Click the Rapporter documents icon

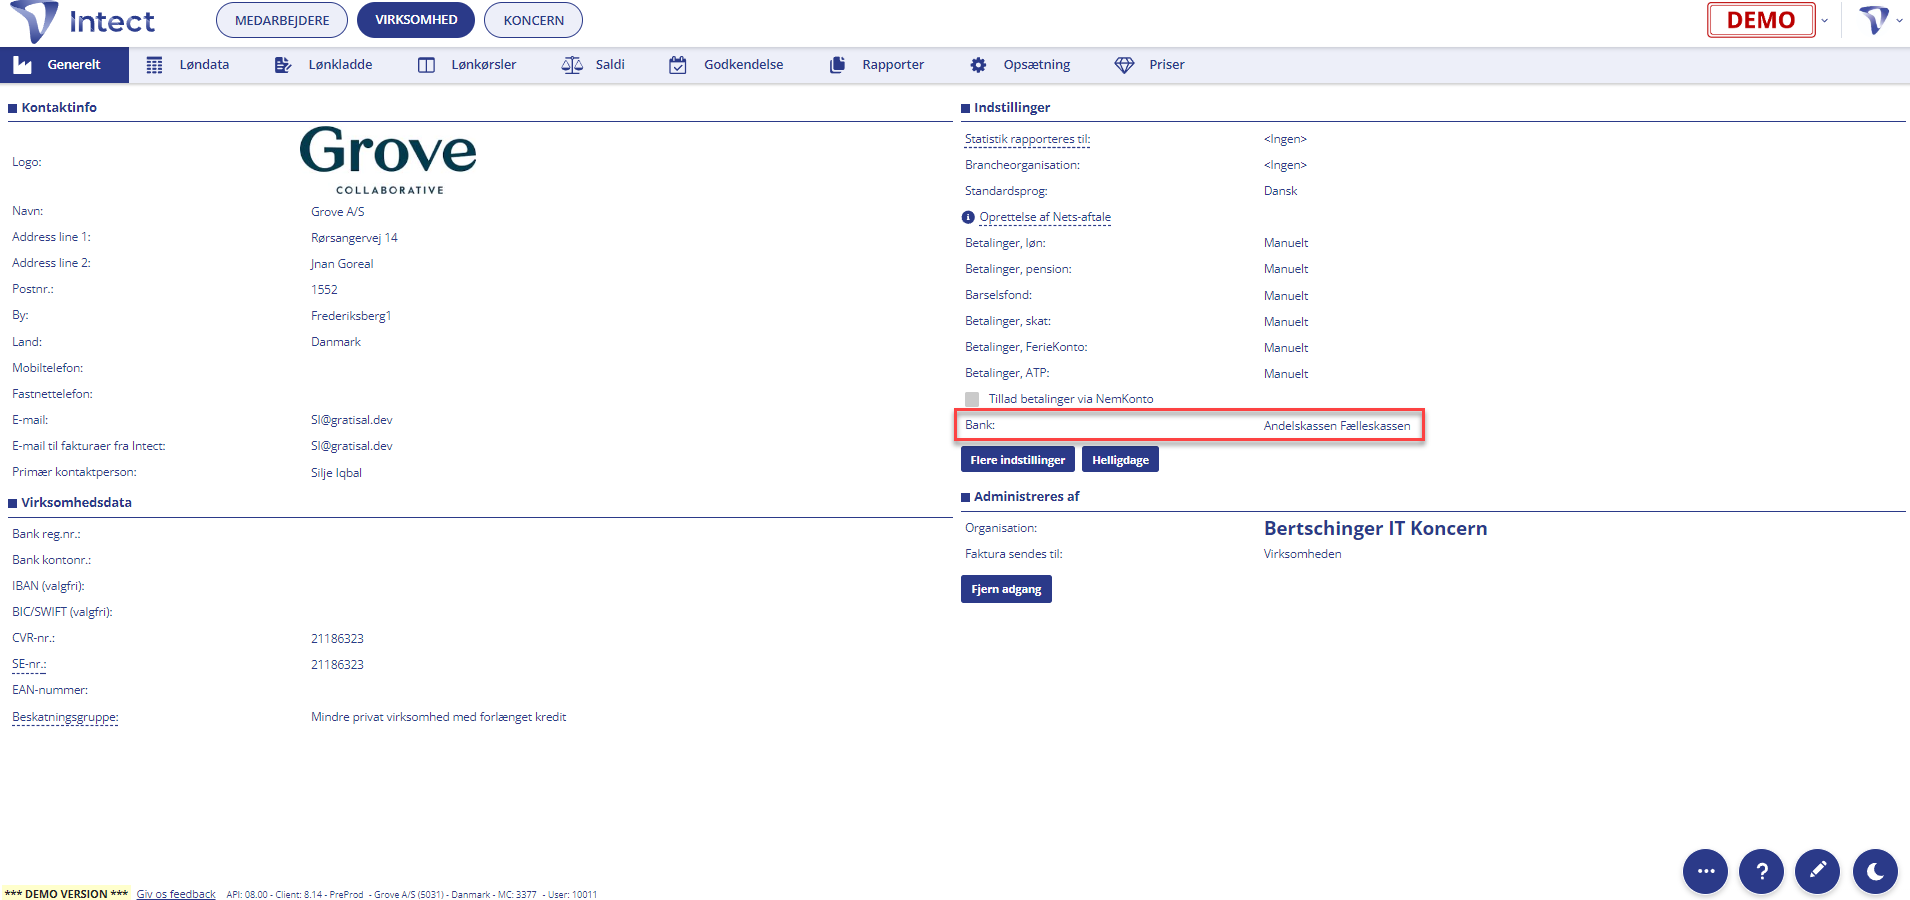coord(837,65)
